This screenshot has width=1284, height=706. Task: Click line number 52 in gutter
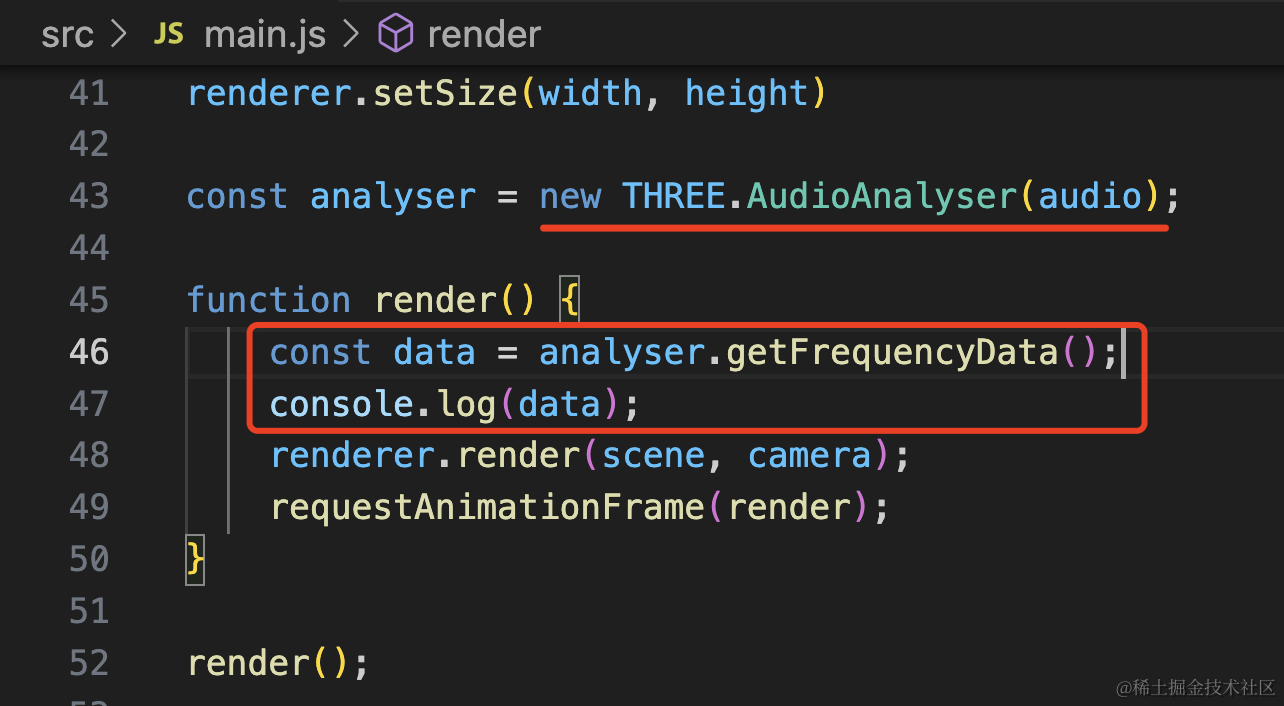[x=89, y=663]
